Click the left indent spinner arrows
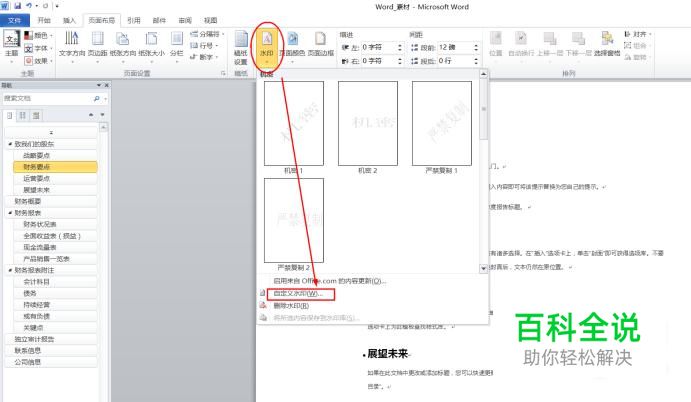The width and height of the screenshot is (691, 402). (400, 47)
